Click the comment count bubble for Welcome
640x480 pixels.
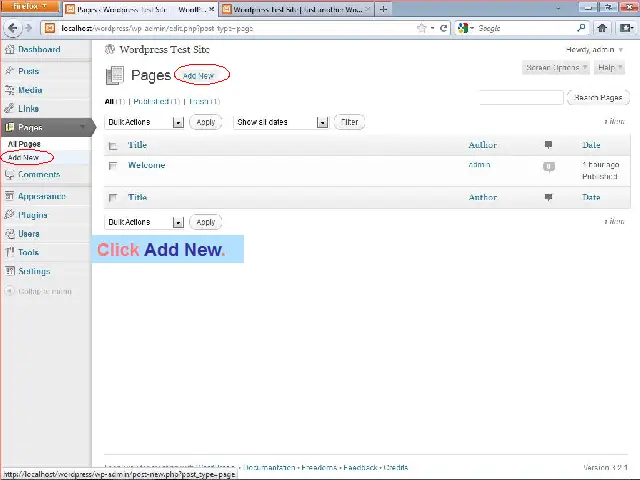pyautogui.click(x=549, y=167)
